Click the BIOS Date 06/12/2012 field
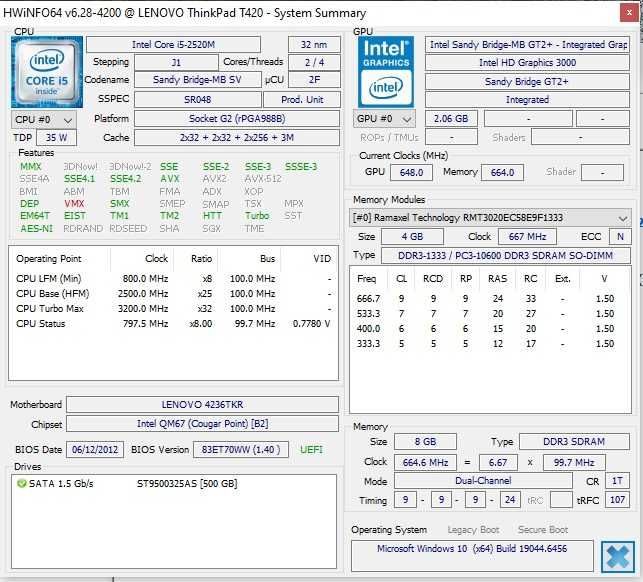 click(95, 450)
